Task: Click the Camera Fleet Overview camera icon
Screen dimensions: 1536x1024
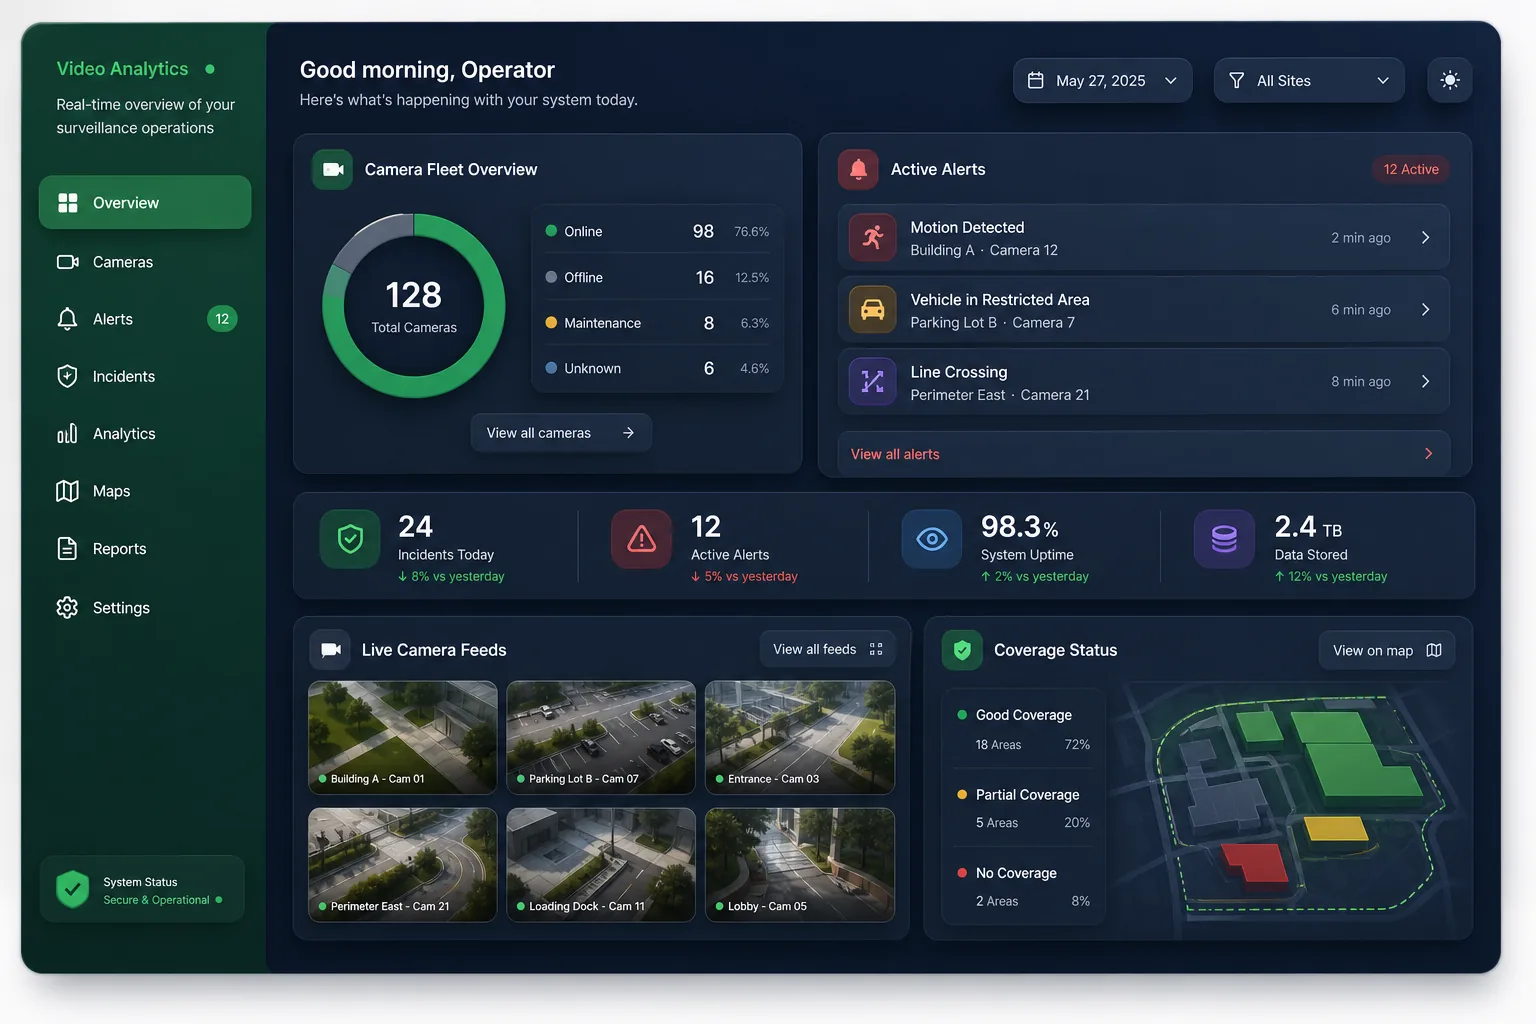Action: pyautogui.click(x=332, y=170)
